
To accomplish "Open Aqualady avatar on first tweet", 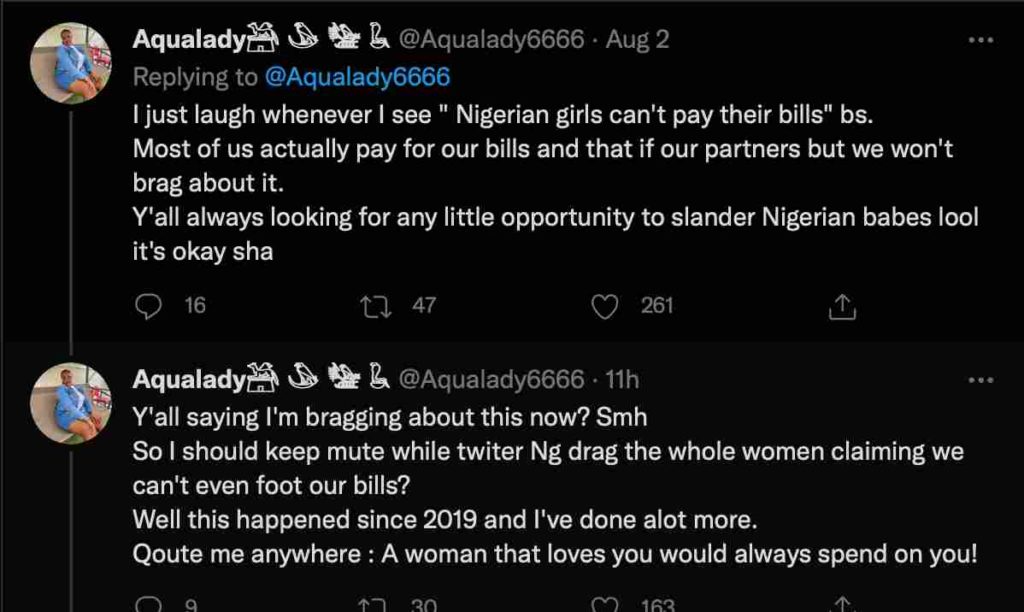I will click(x=70, y=62).
